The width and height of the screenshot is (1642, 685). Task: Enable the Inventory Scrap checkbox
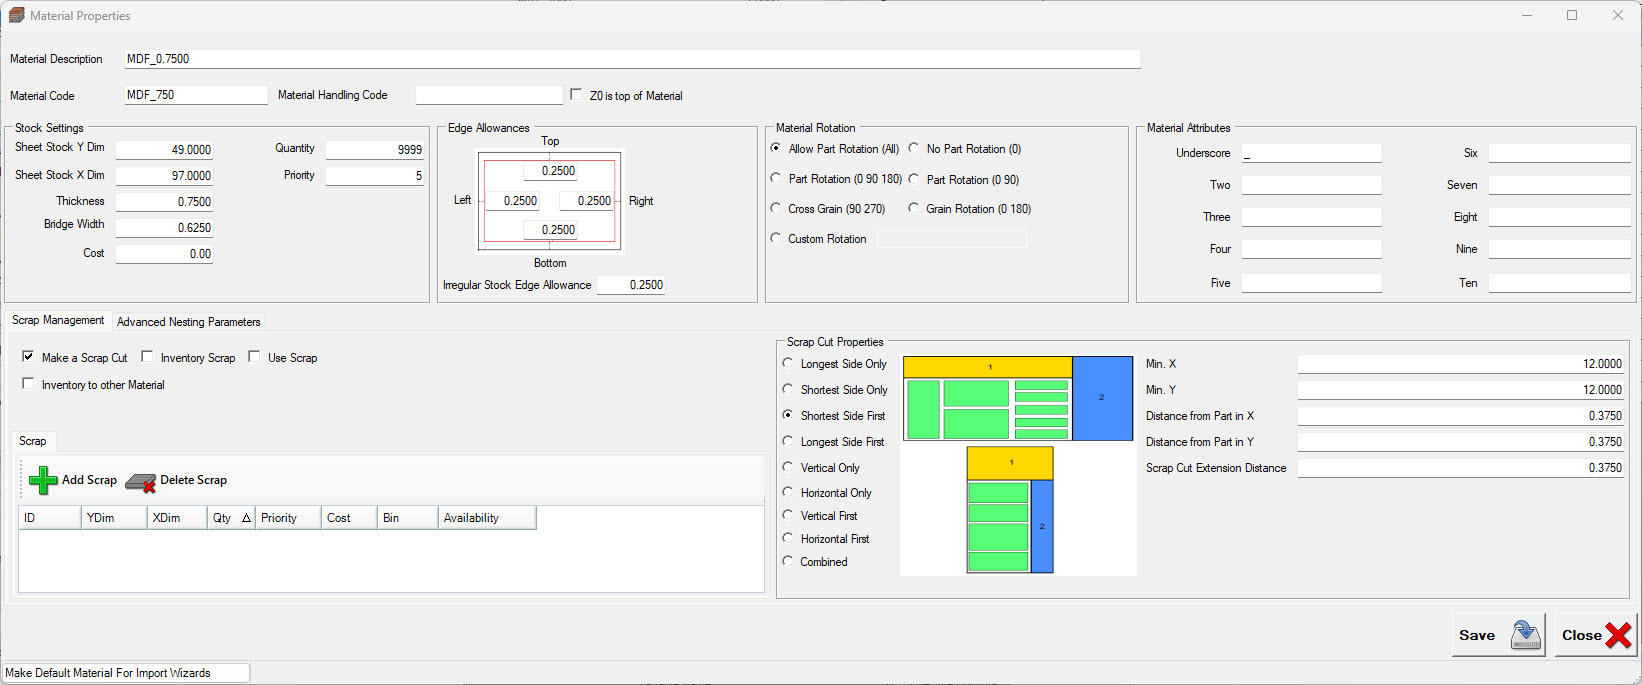(x=148, y=357)
